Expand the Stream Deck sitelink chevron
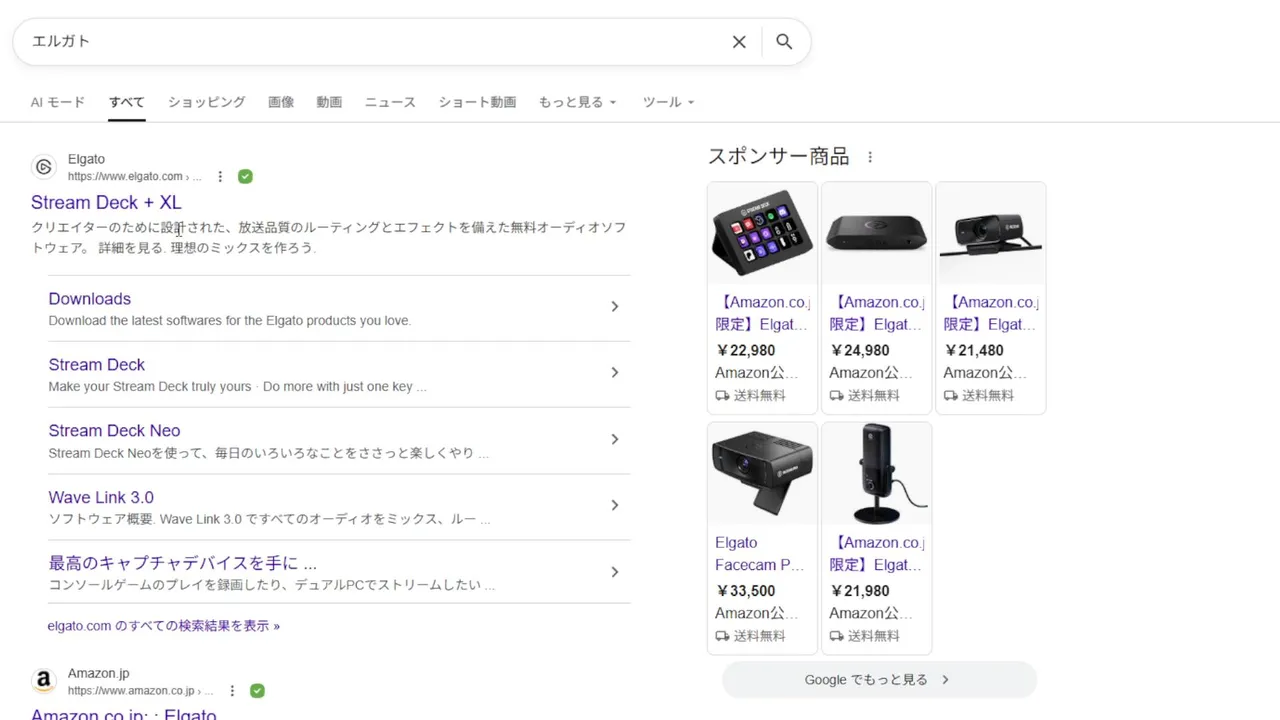The image size is (1280, 720). [x=615, y=373]
